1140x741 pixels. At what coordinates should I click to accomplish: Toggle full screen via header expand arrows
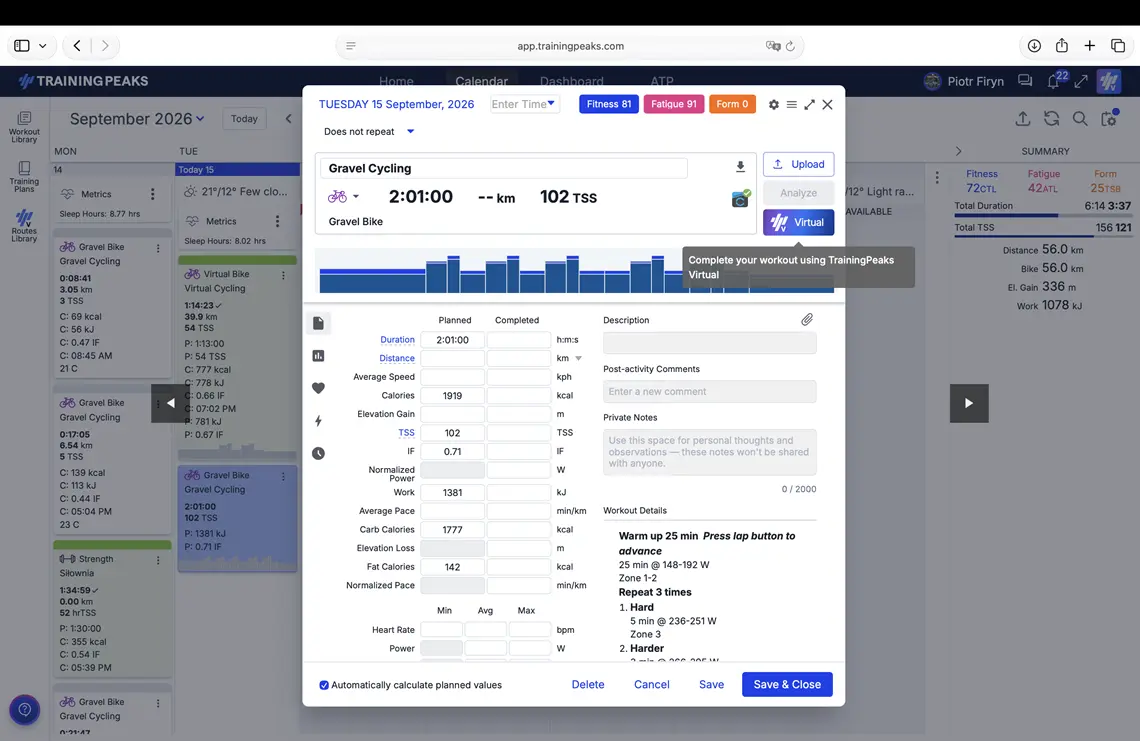pyautogui.click(x=1081, y=81)
